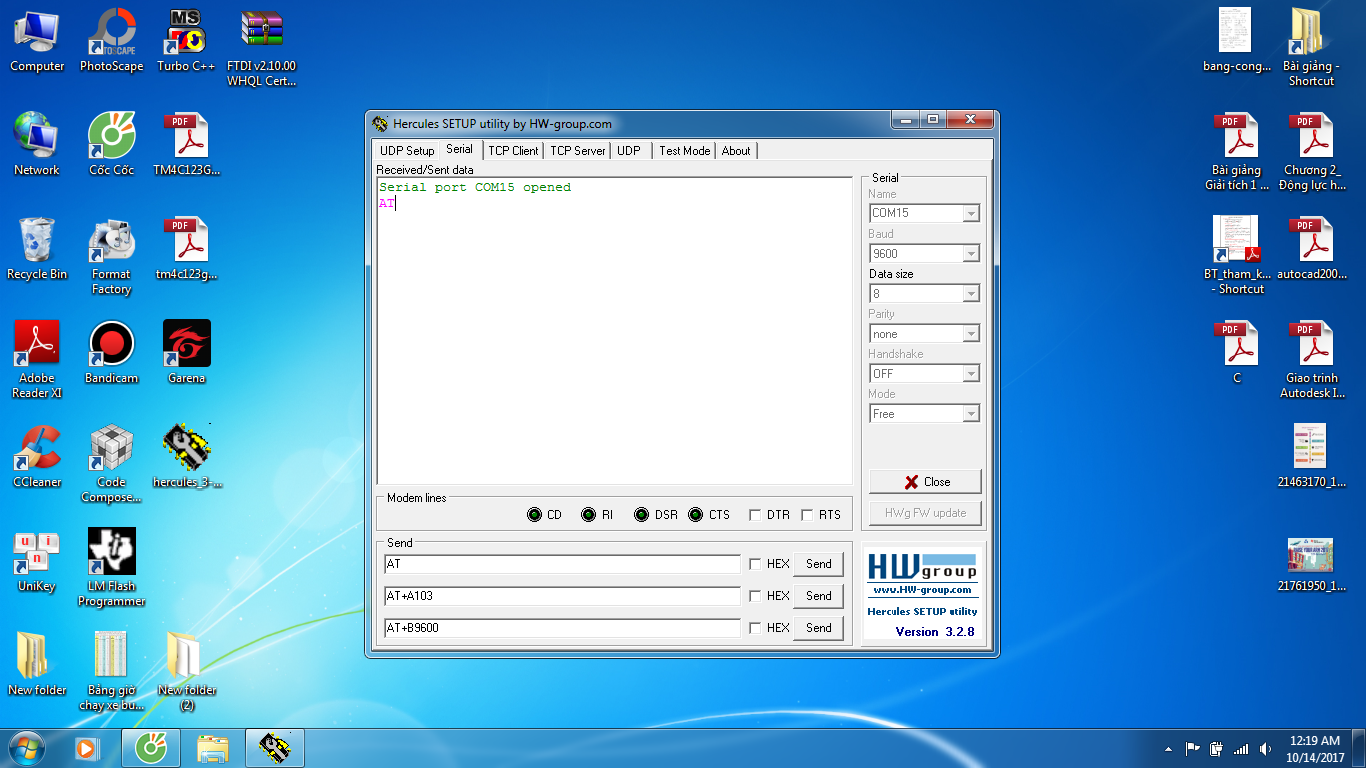Open the COM15 port Name dropdown
This screenshot has height=768, width=1366.
pos(970,213)
